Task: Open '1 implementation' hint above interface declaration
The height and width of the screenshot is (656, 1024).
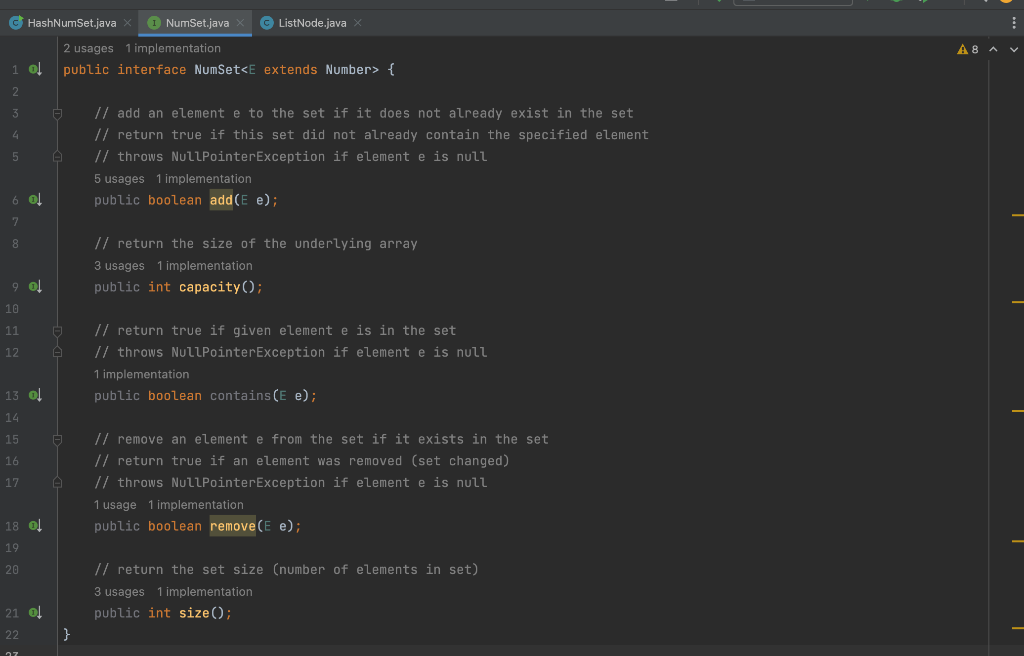Action: 173,48
